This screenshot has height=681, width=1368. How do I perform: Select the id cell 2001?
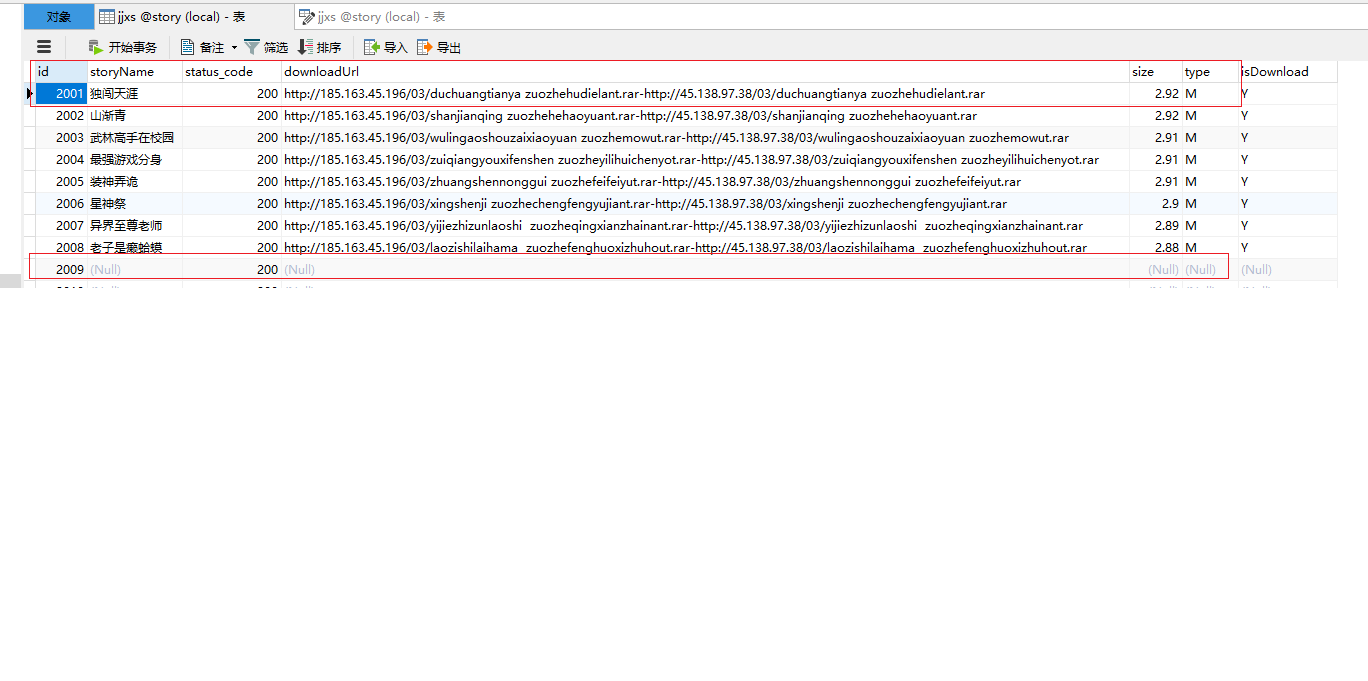[x=61, y=93]
